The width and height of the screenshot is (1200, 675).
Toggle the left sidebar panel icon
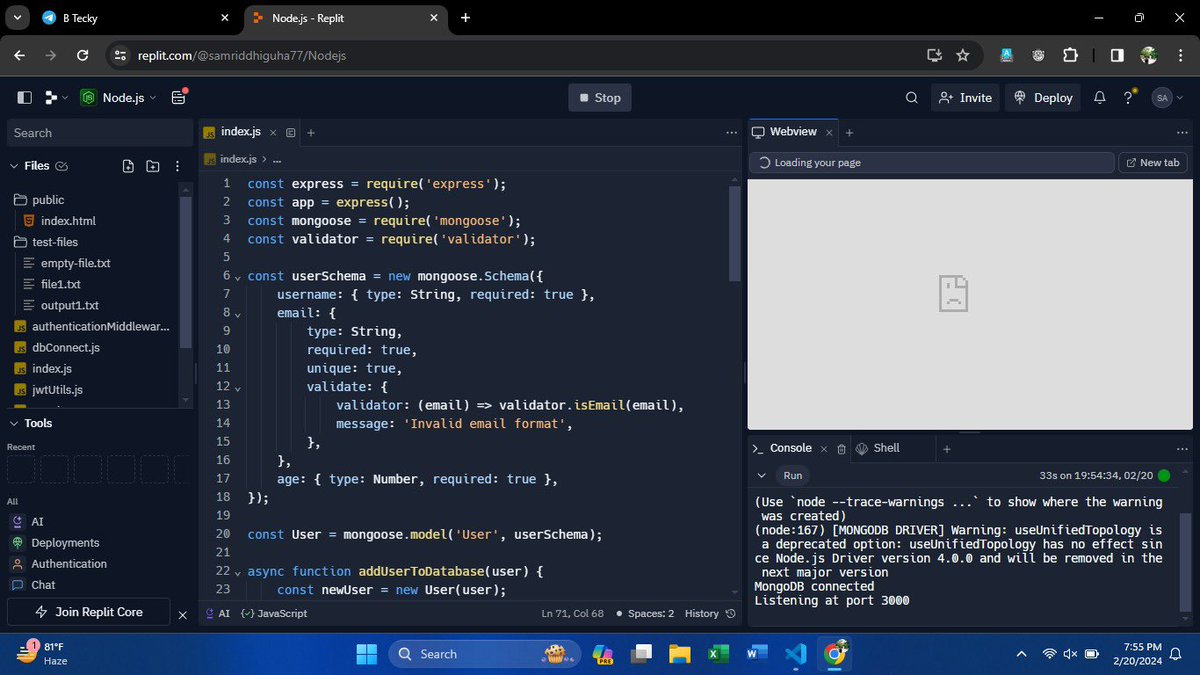coord(25,98)
